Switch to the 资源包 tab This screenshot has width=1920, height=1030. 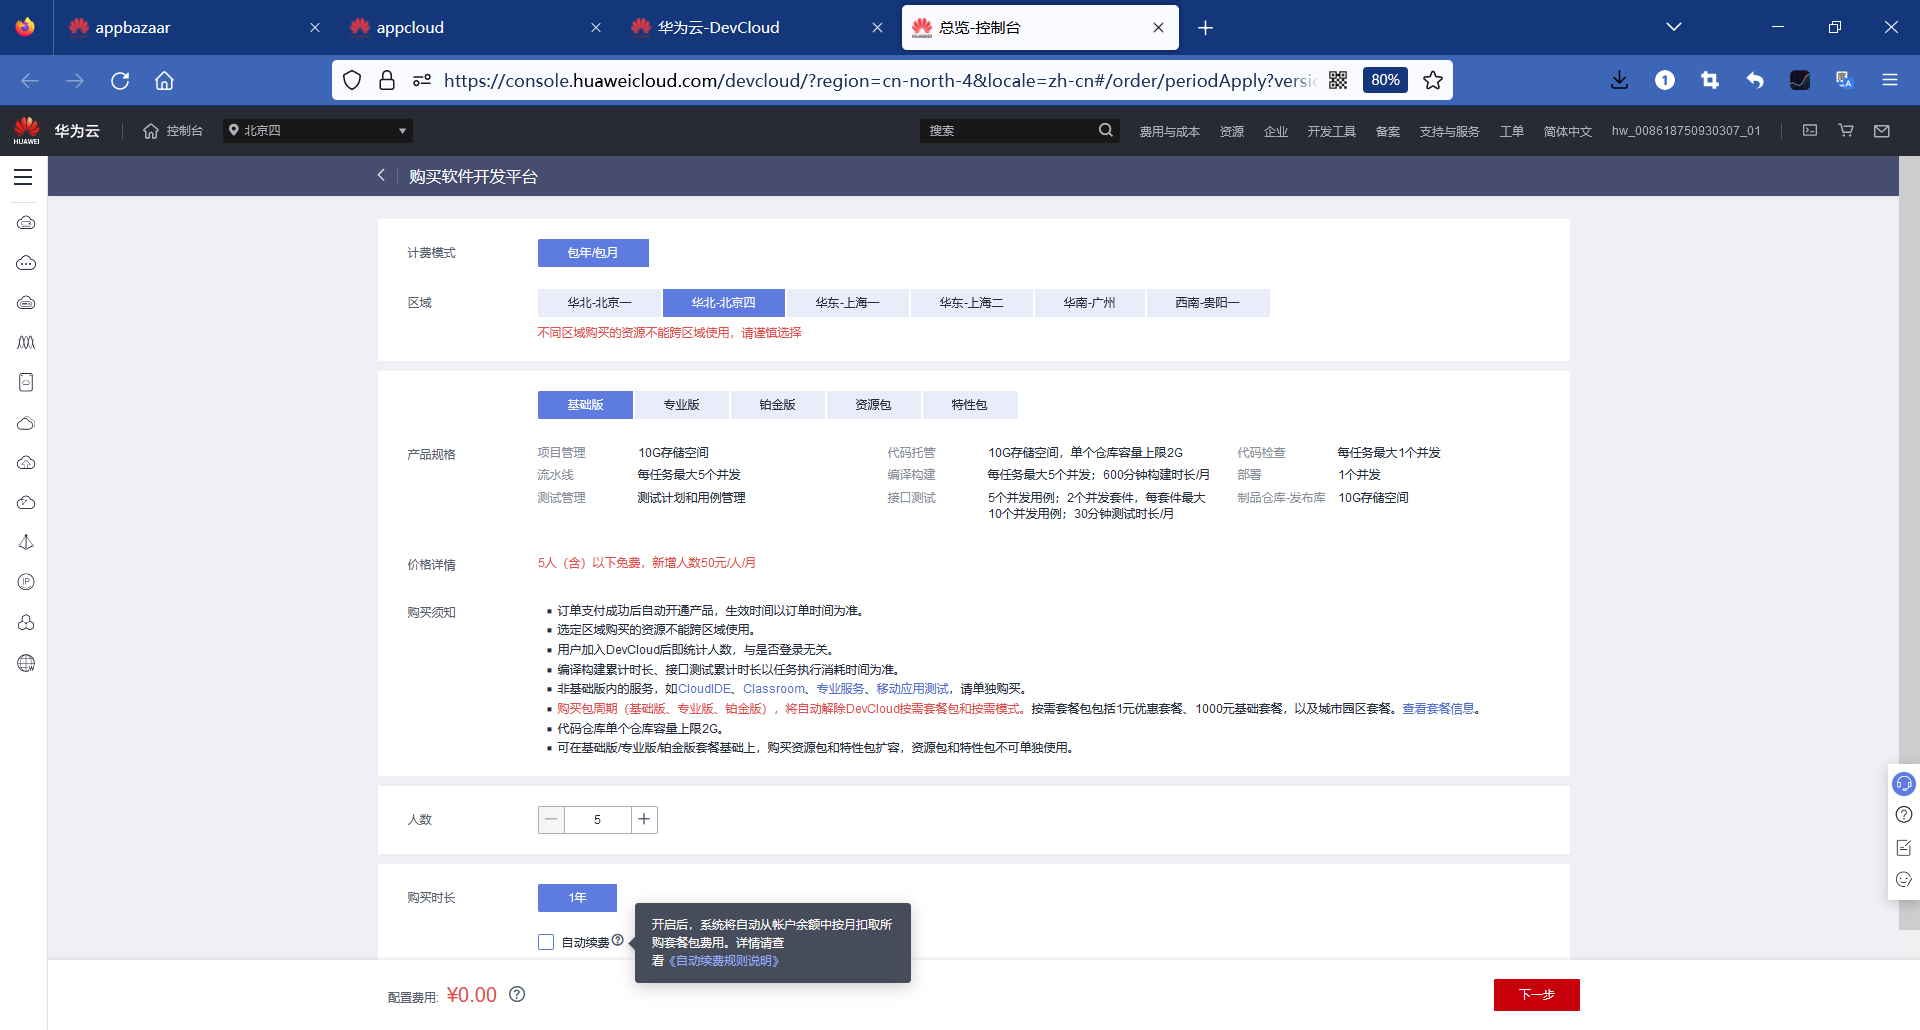click(873, 405)
